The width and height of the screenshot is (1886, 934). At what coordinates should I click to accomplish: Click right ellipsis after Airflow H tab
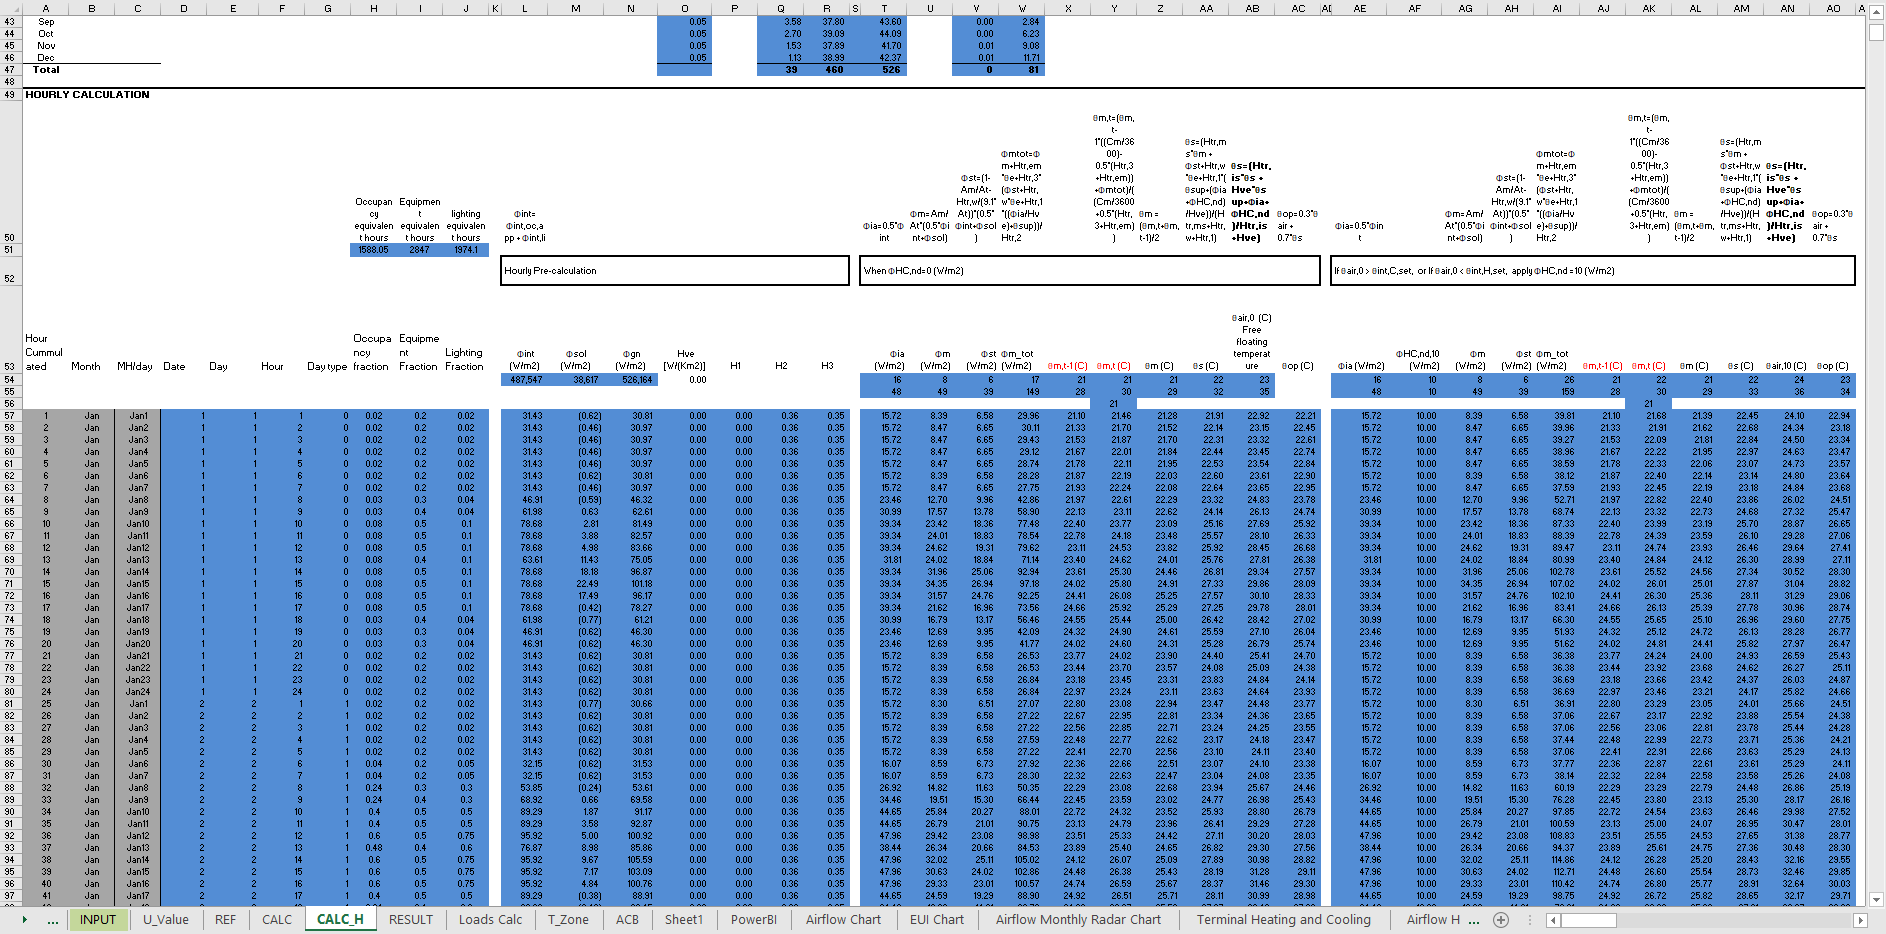[1475, 920]
